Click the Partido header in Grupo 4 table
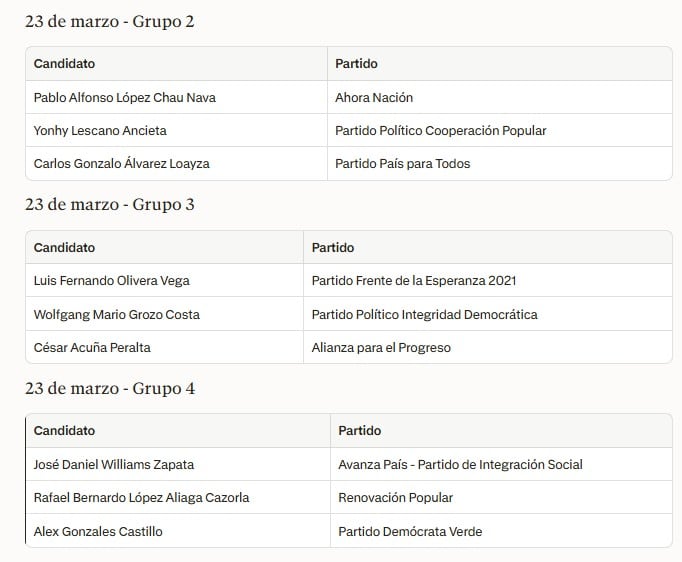682x562 pixels. (x=501, y=431)
